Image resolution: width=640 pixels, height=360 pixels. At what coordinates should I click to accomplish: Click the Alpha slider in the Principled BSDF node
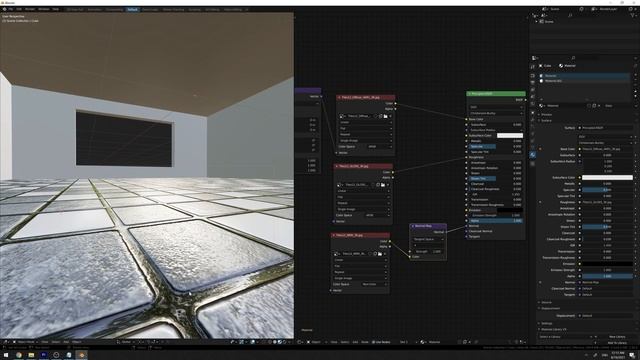click(496, 221)
